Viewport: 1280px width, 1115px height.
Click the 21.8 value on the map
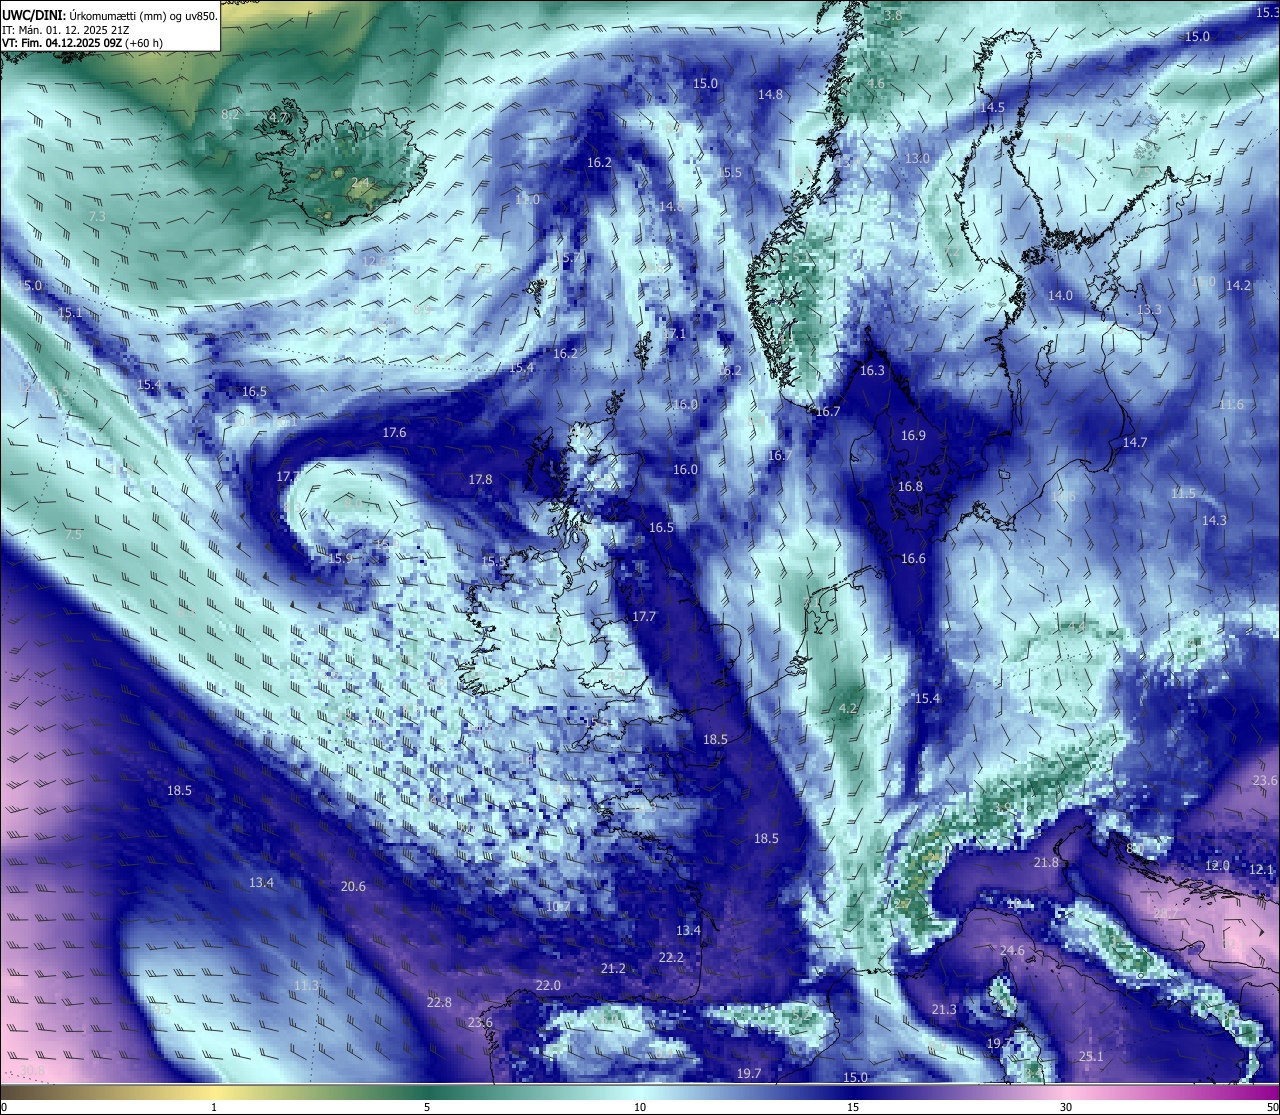pos(1046,863)
